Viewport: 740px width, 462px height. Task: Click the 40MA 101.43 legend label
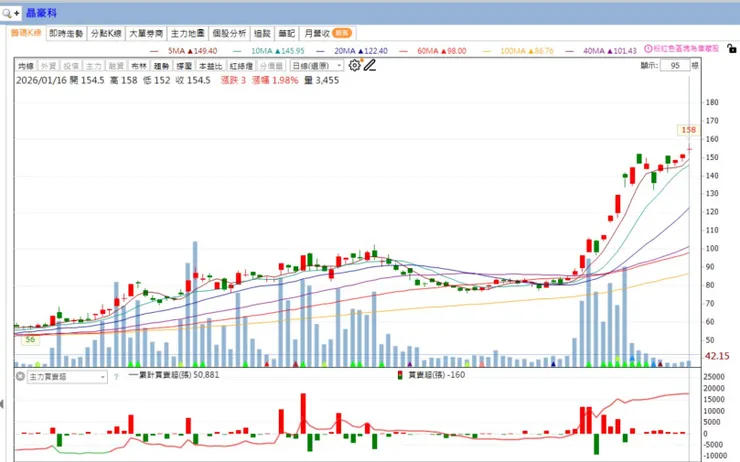point(610,51)
